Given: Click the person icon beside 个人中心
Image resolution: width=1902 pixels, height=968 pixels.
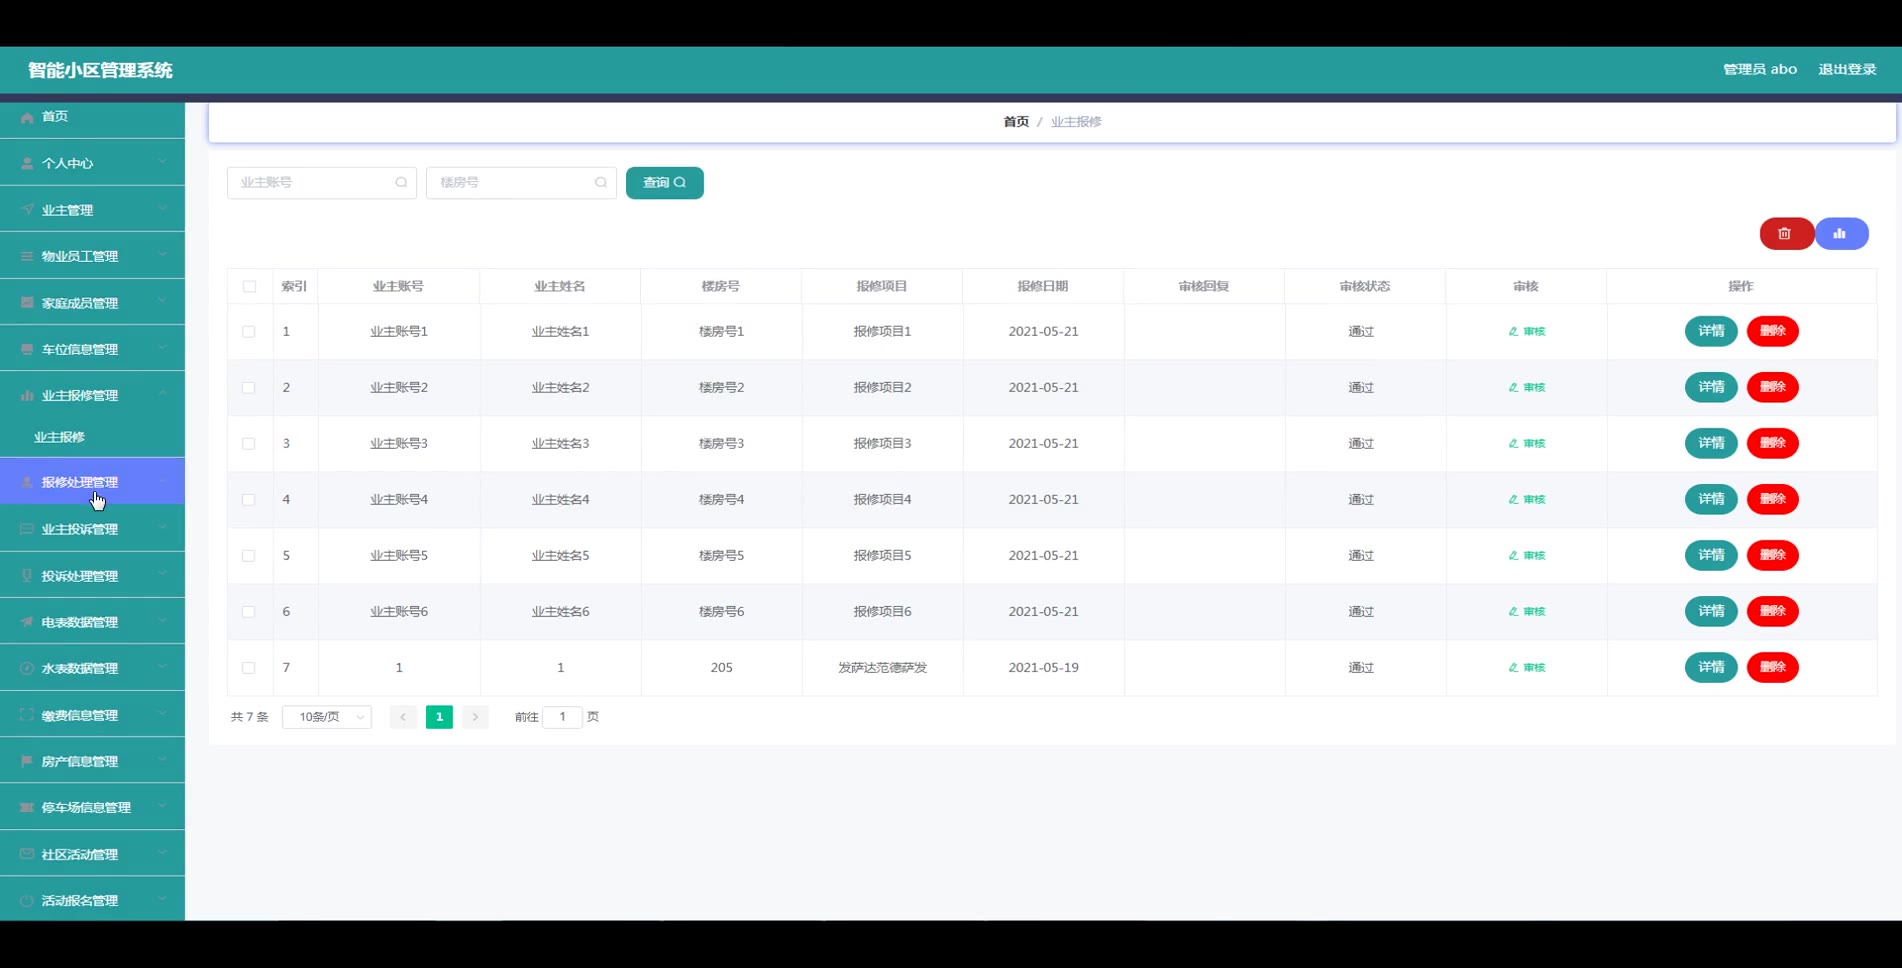Looking at the screenshot, I should (27, 163).
